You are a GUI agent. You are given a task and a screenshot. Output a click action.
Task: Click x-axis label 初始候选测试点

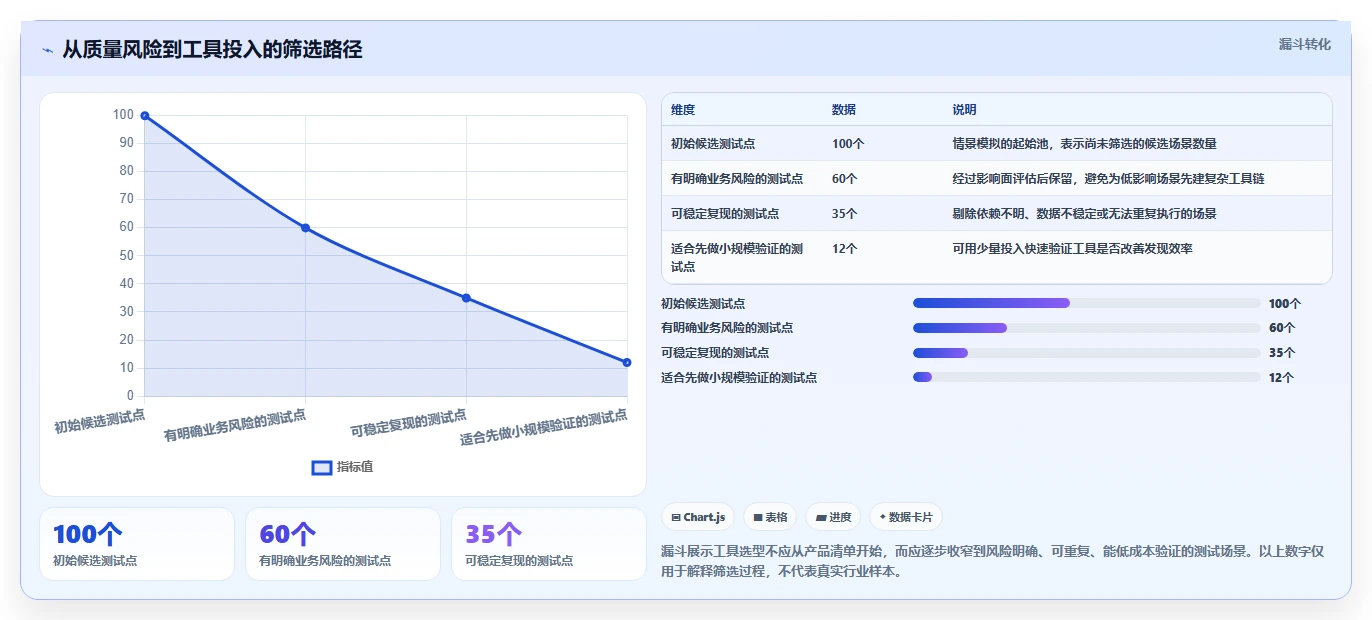(x=100, y=421)
